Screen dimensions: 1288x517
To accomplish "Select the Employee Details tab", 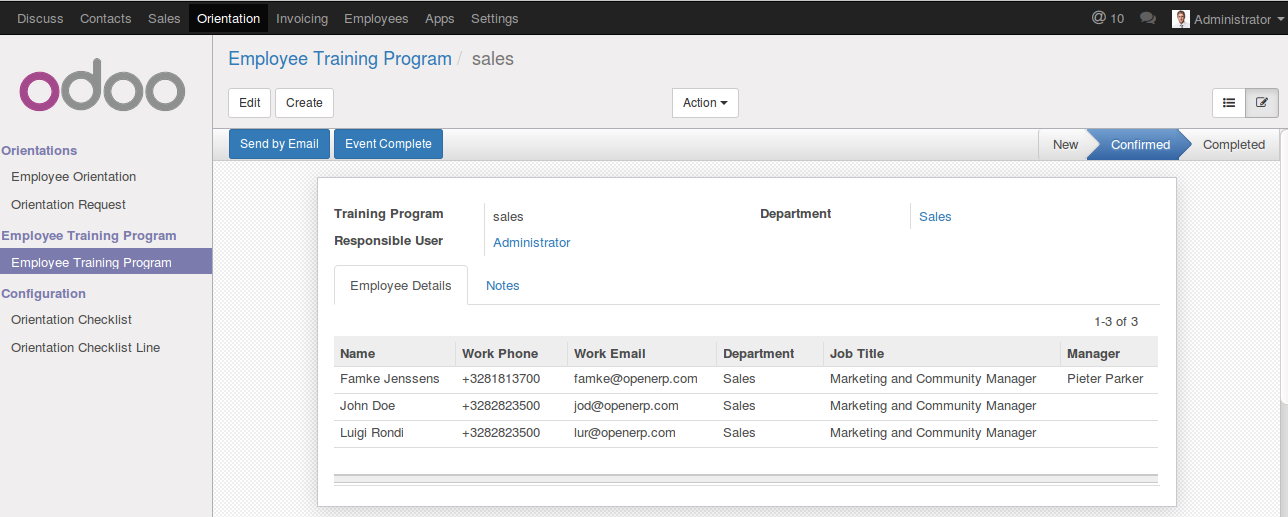I will click(x=400, y=286).
